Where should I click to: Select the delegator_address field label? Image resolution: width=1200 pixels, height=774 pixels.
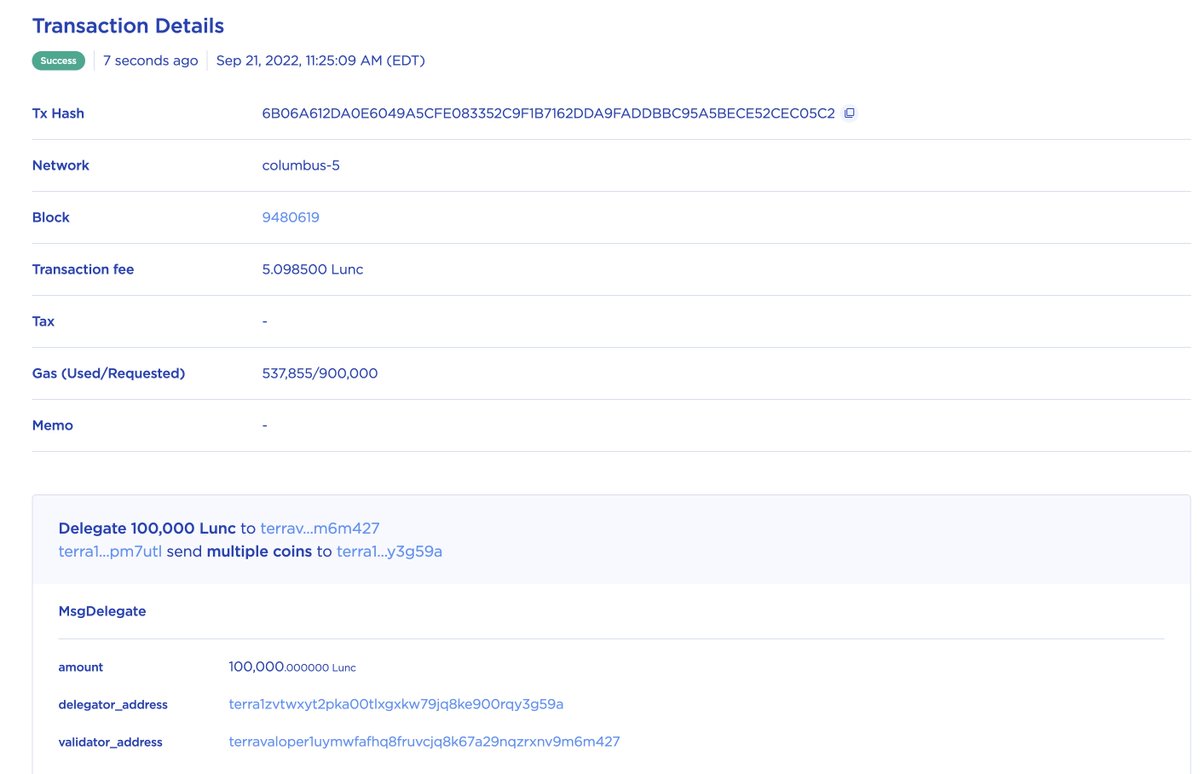pos(113,705)
